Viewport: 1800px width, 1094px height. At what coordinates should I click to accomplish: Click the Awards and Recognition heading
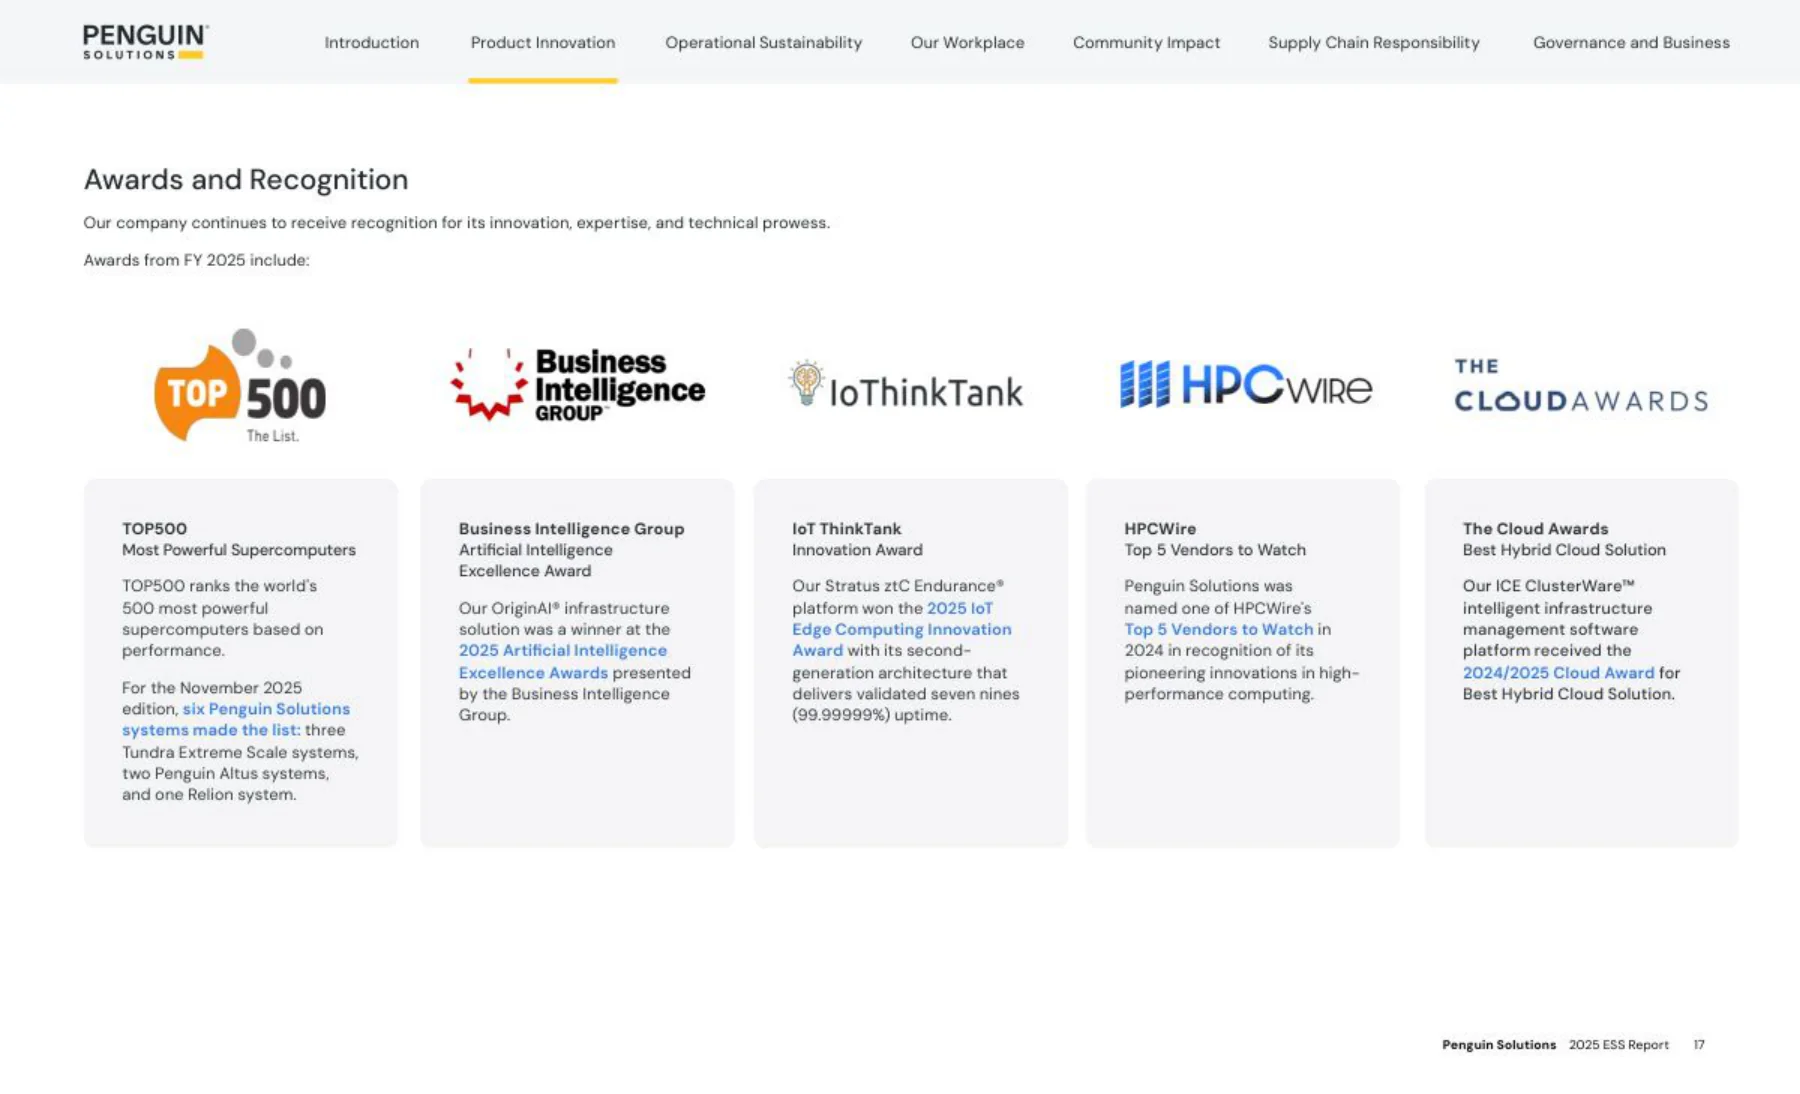click(x=246, y=179)
